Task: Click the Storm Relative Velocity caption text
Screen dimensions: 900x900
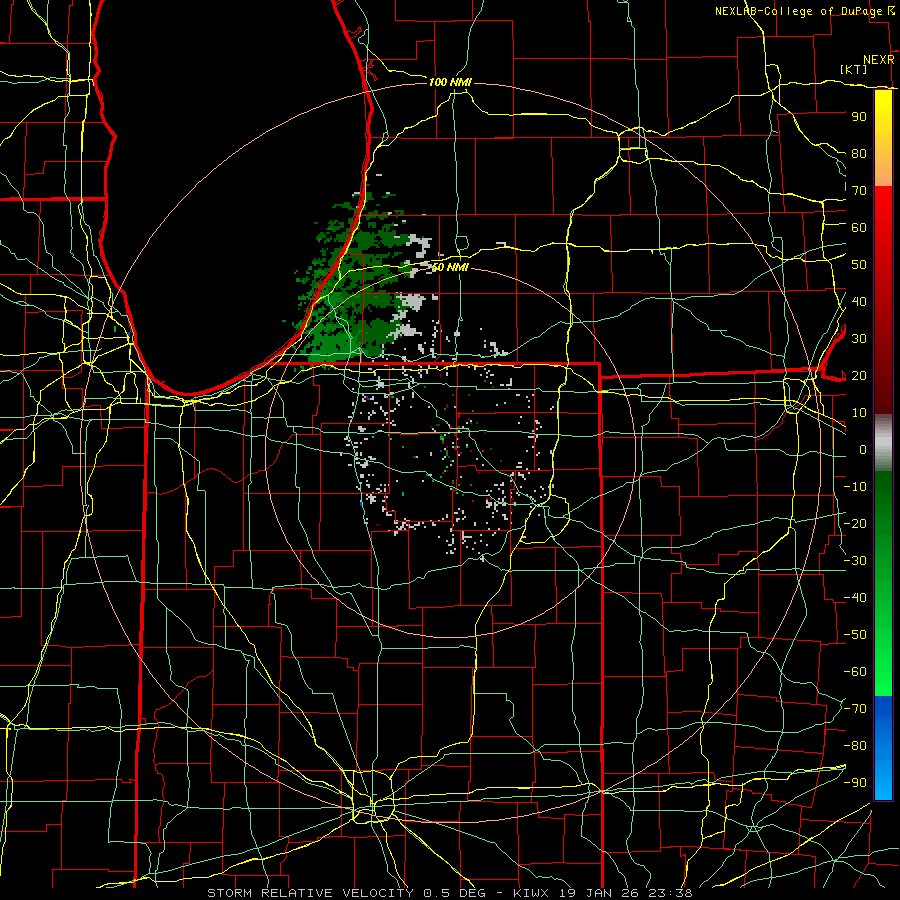Action: tap(449, 893)
